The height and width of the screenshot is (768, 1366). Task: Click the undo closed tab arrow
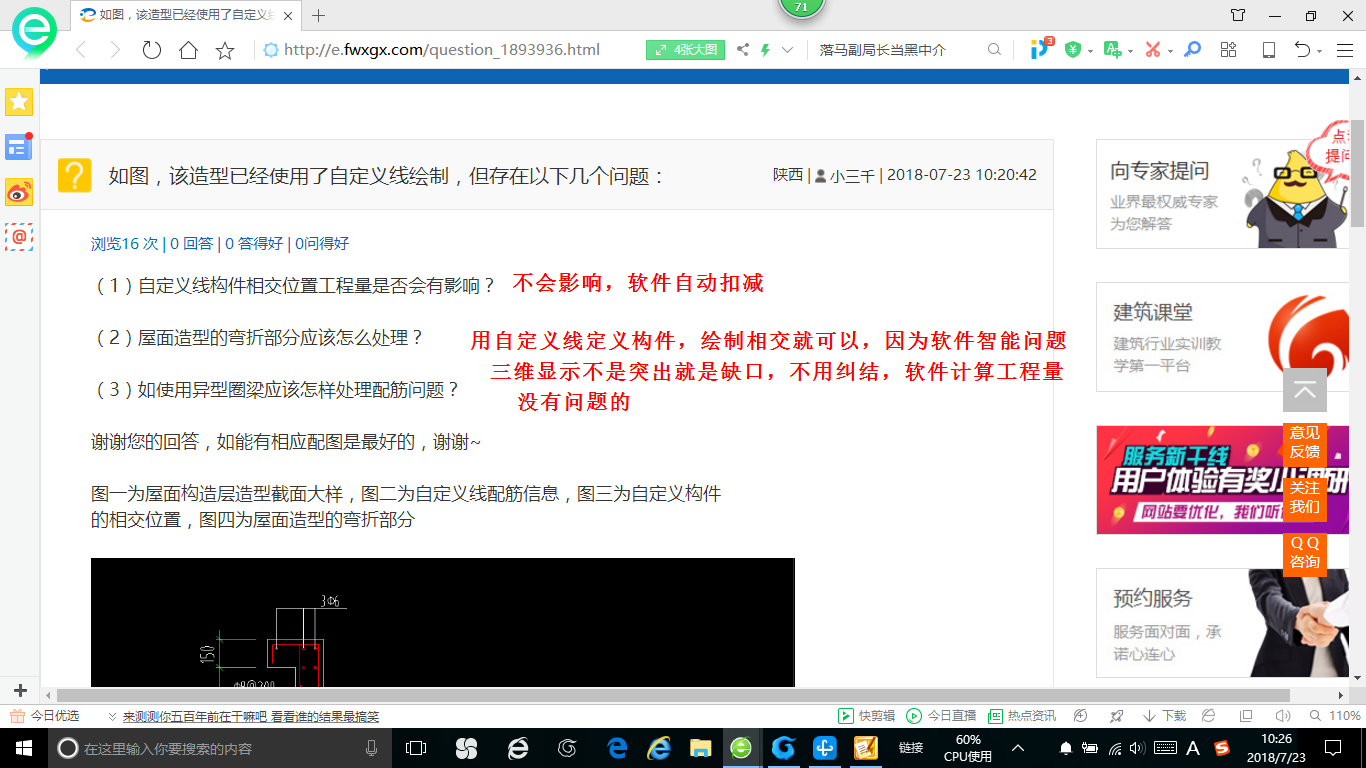click(x=1302, y=50)
